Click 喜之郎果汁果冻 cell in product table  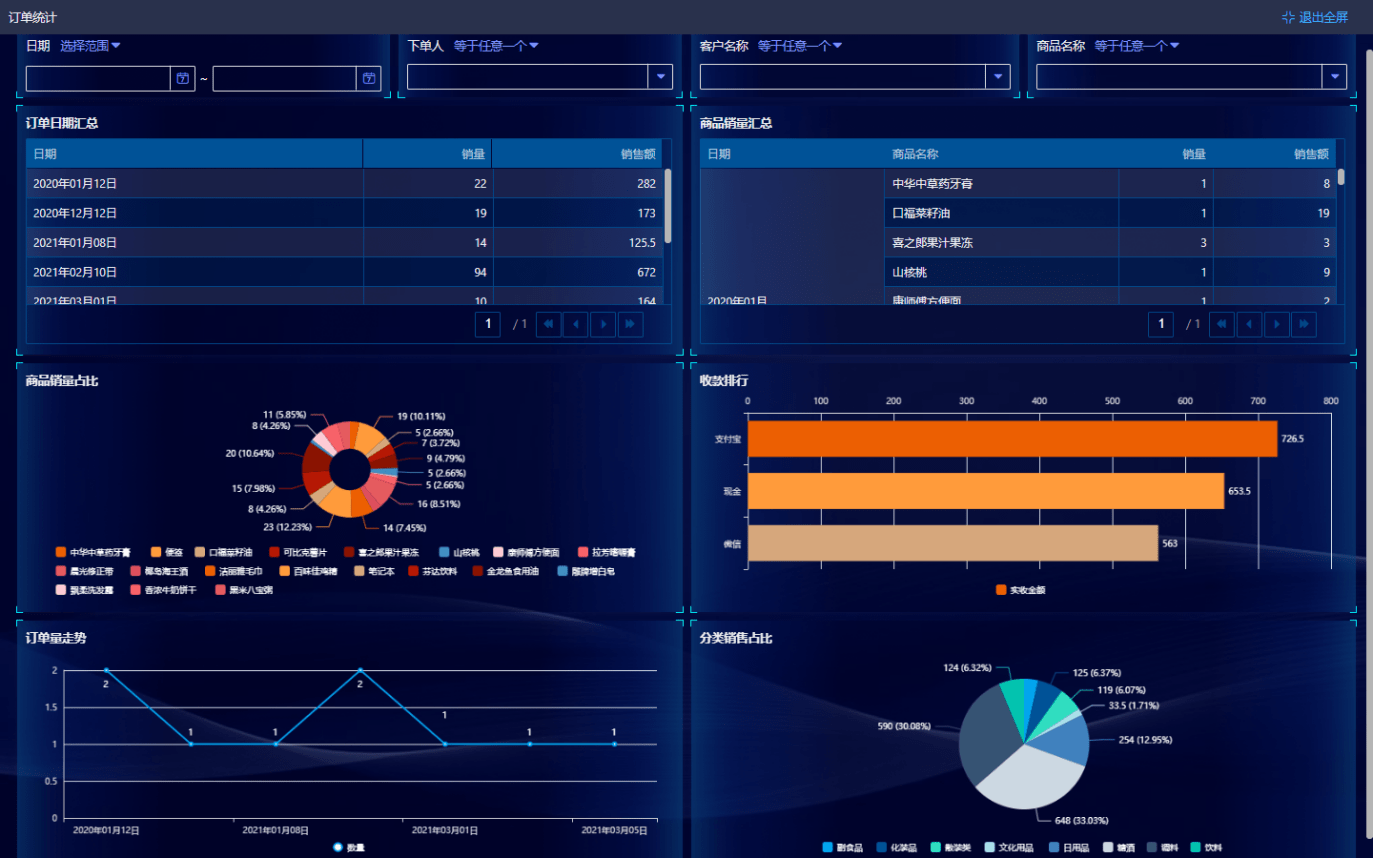[x=1001, y=243]
